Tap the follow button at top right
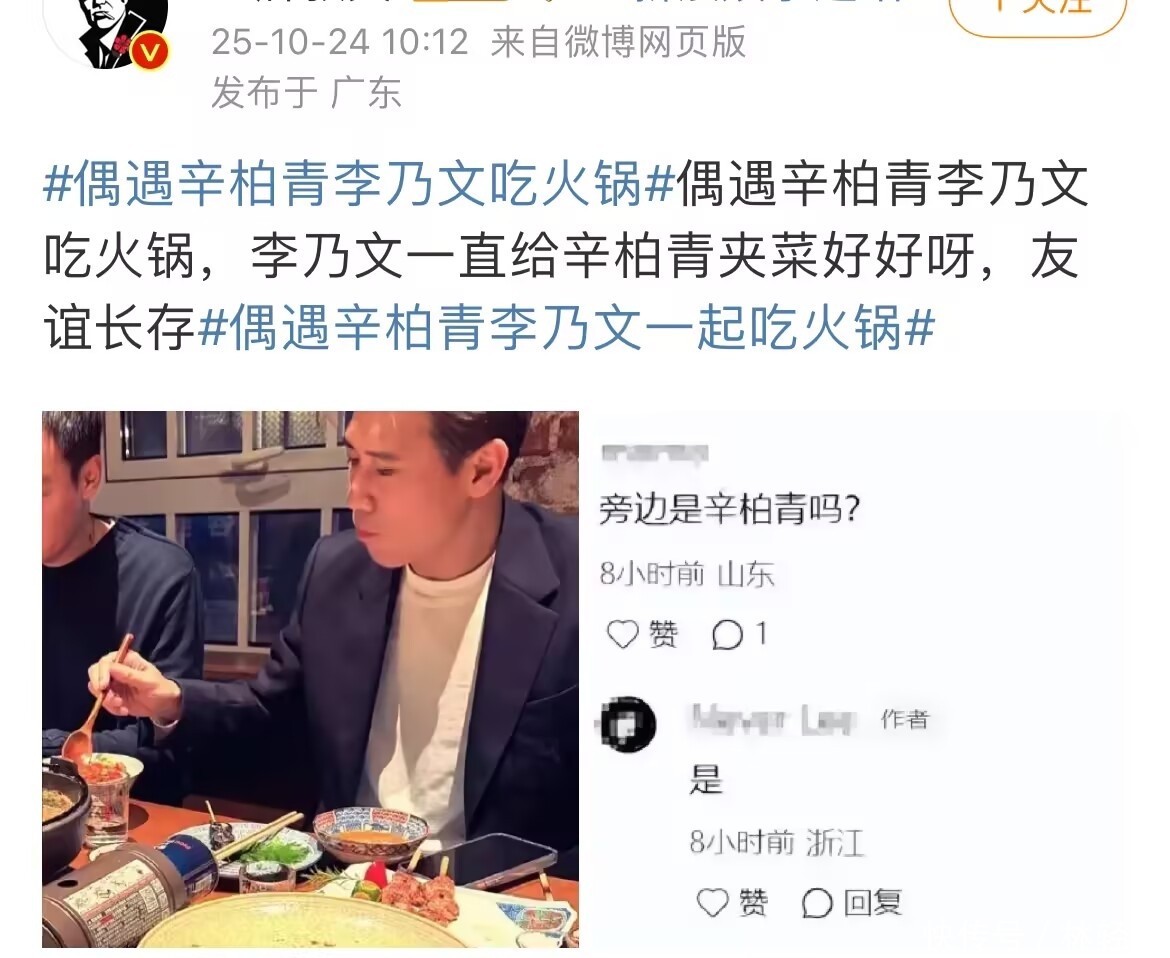This screenshot has width=1170, height=958. click(1037, 13)
